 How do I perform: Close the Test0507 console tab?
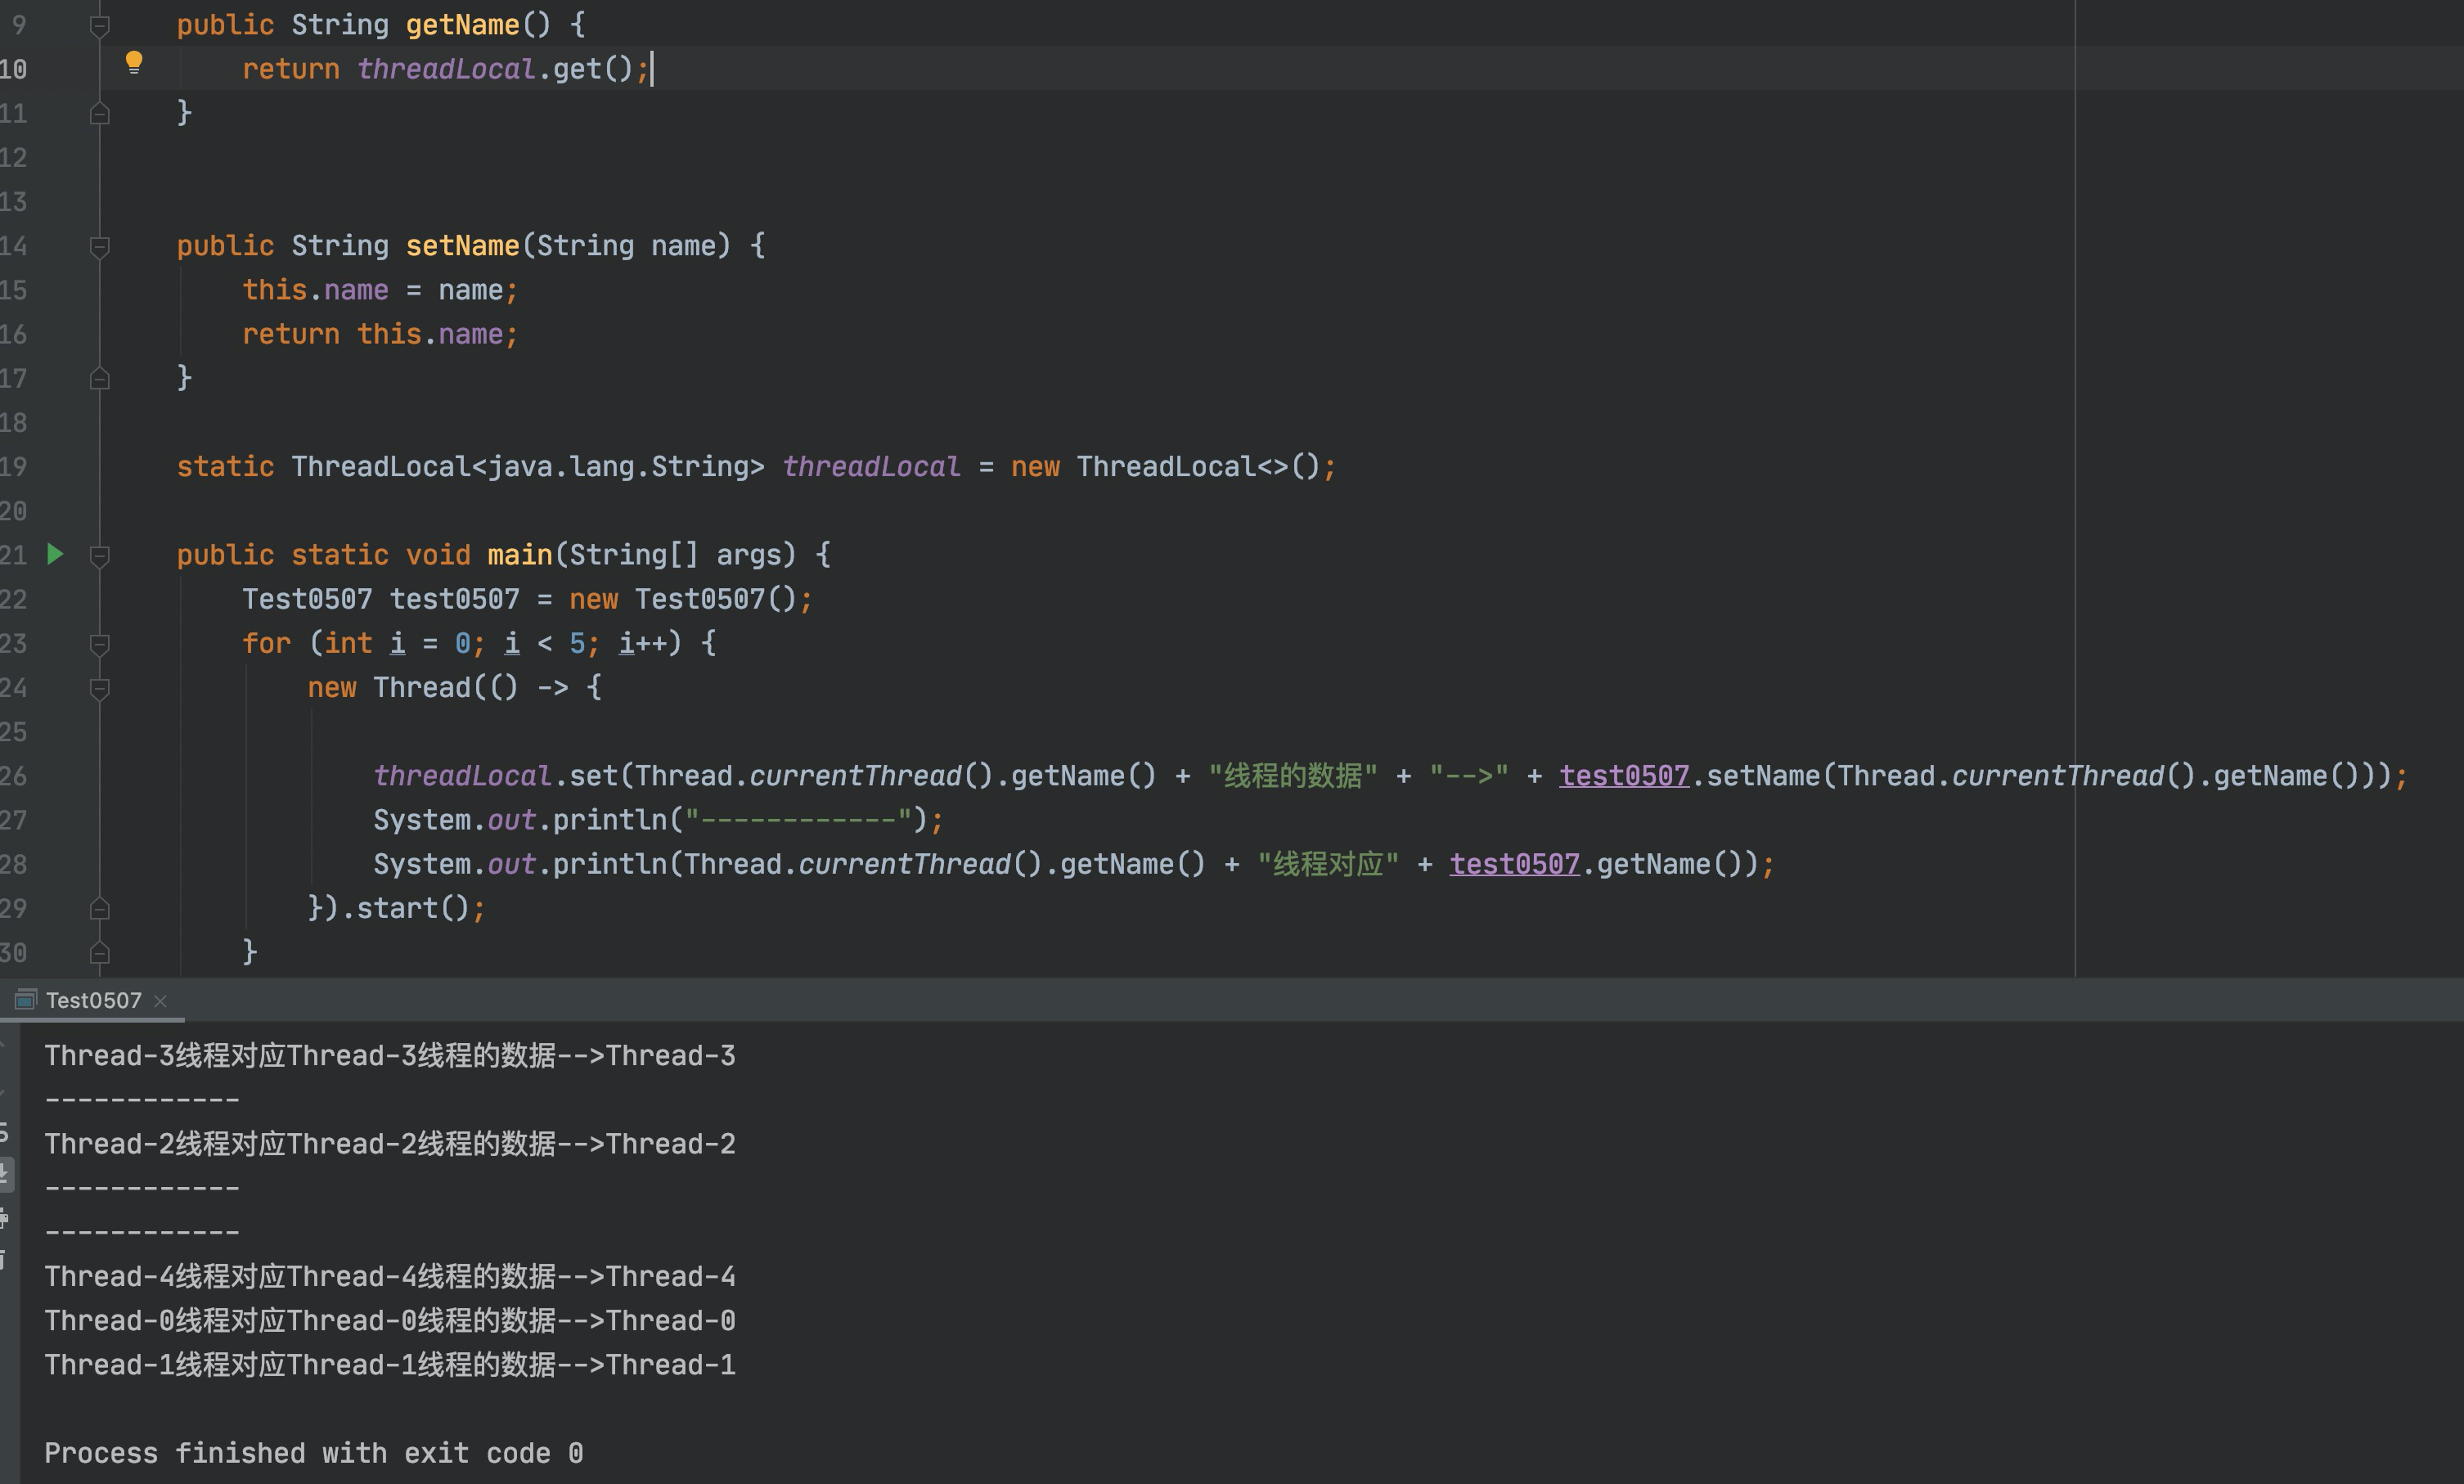pyautogui.click(x=162, y=1000)
